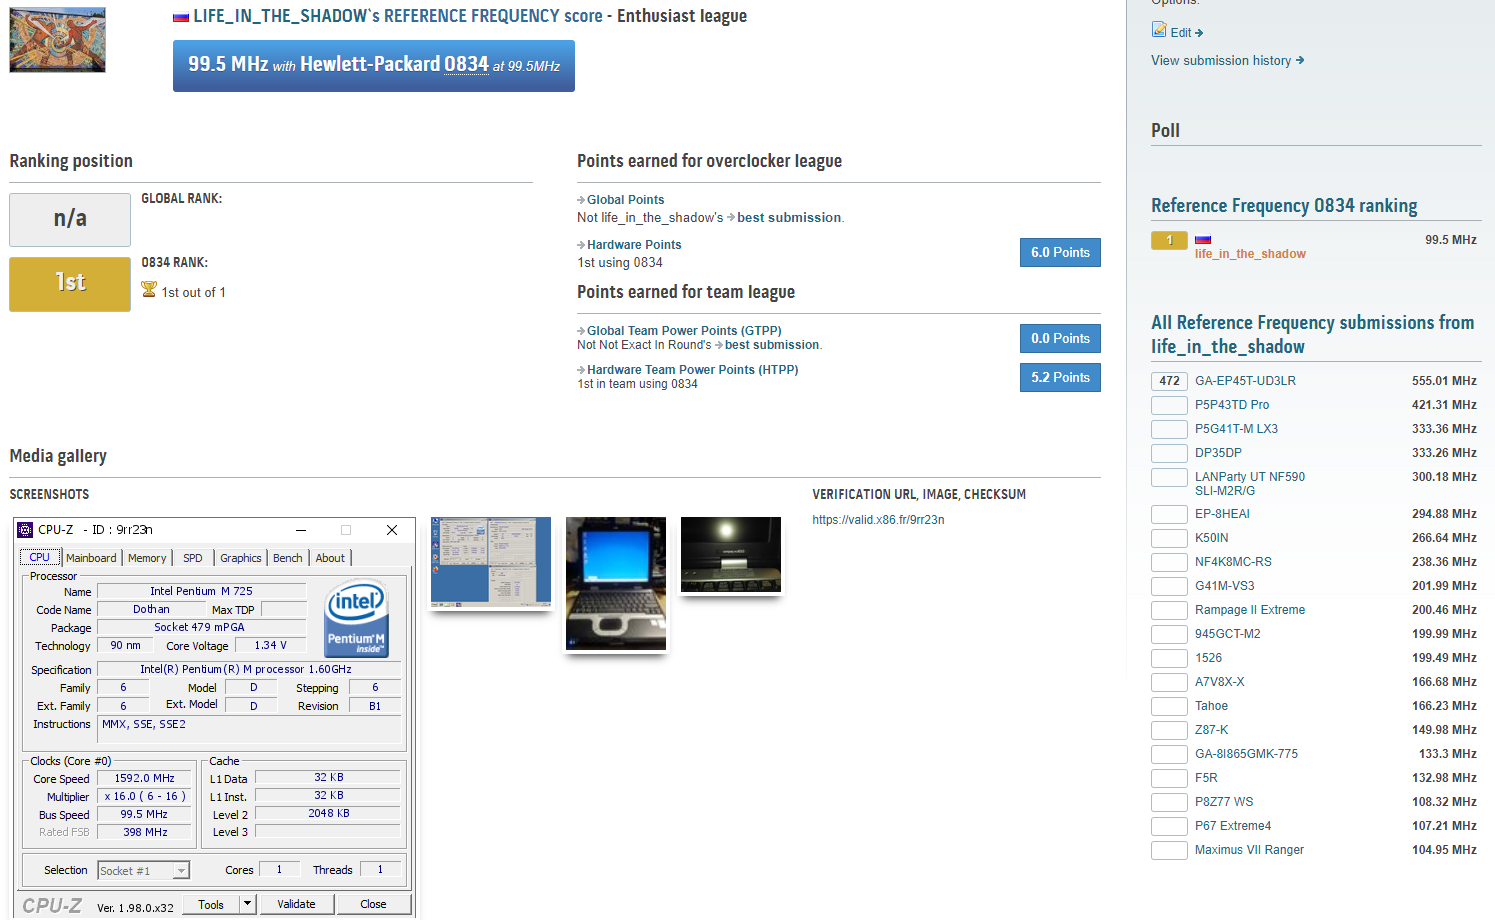Click the Edit pencil icon under Options
1495x920 pixels.
tap(1159, 30)
